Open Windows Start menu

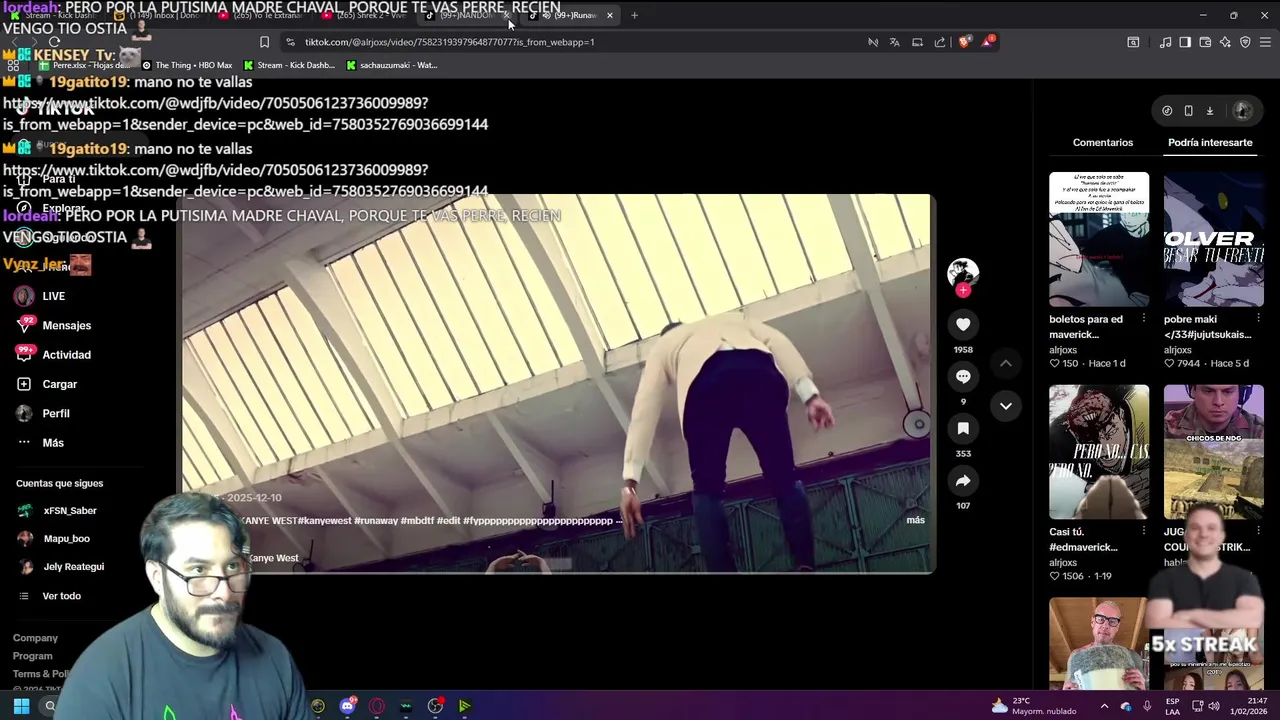tap(21, 706)
